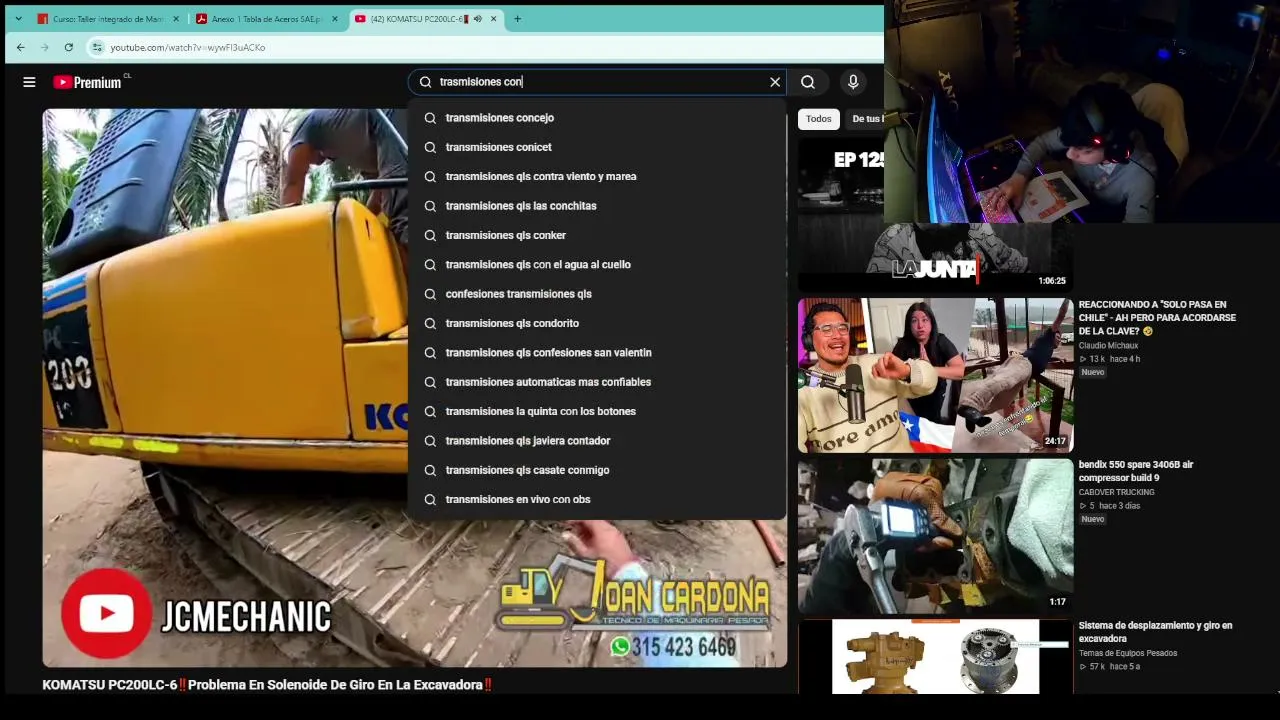Image resolution: width=1280 pixels, height=720 pixels.
Task: Close the KOMATSU PC200LC-6 tab
Action: point(494,18)
